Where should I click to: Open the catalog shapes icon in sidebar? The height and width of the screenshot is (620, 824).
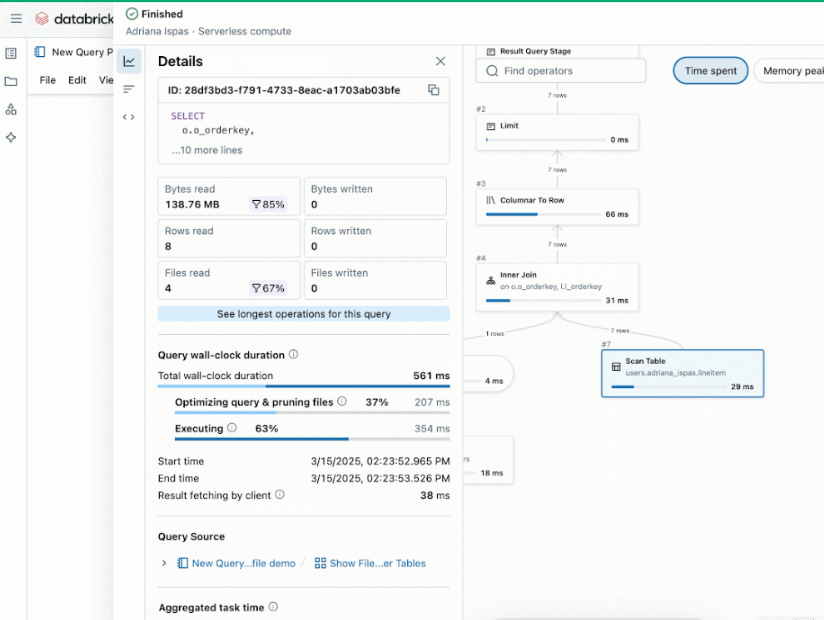(11, 109)
